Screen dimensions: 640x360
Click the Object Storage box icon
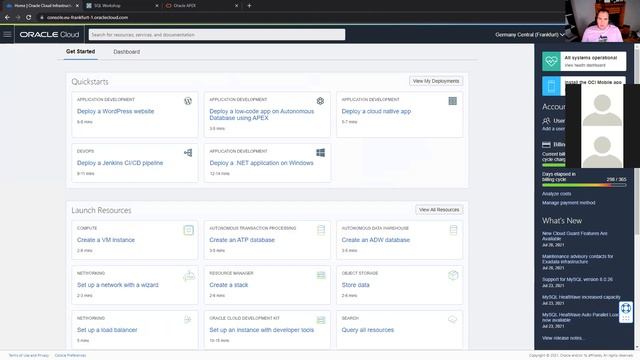point(453,276)
